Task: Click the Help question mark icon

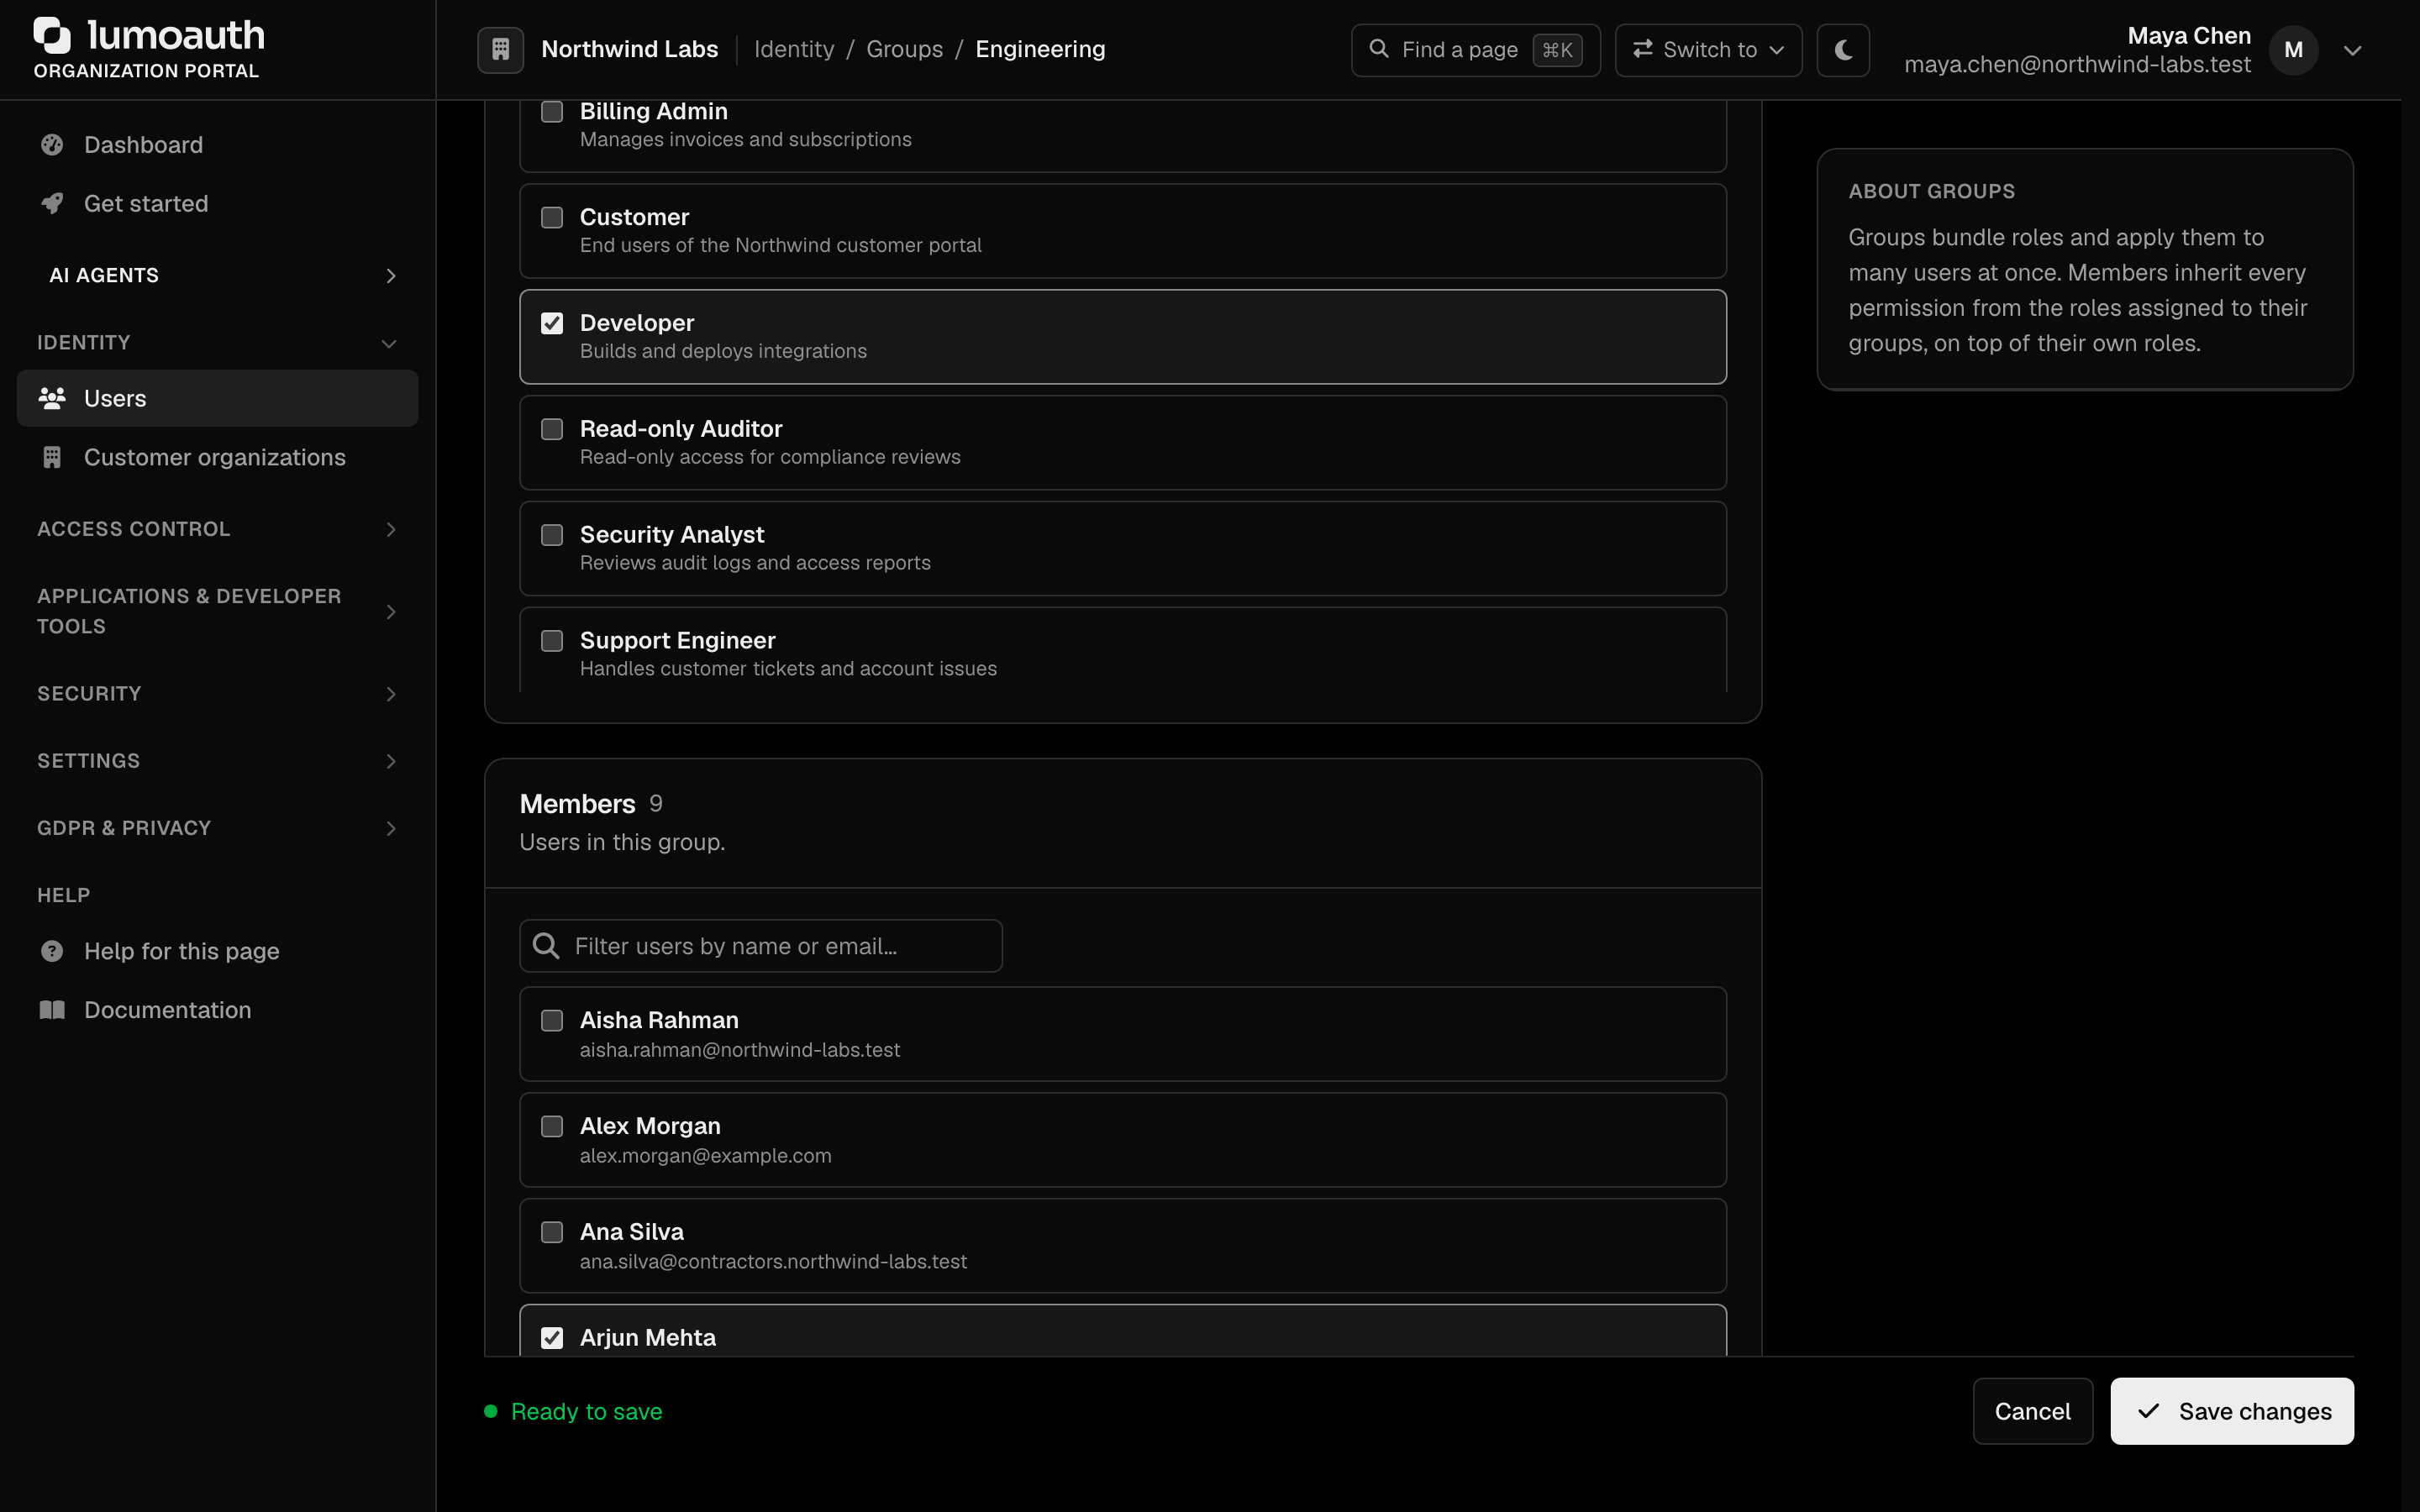Action: coord(52,951)
